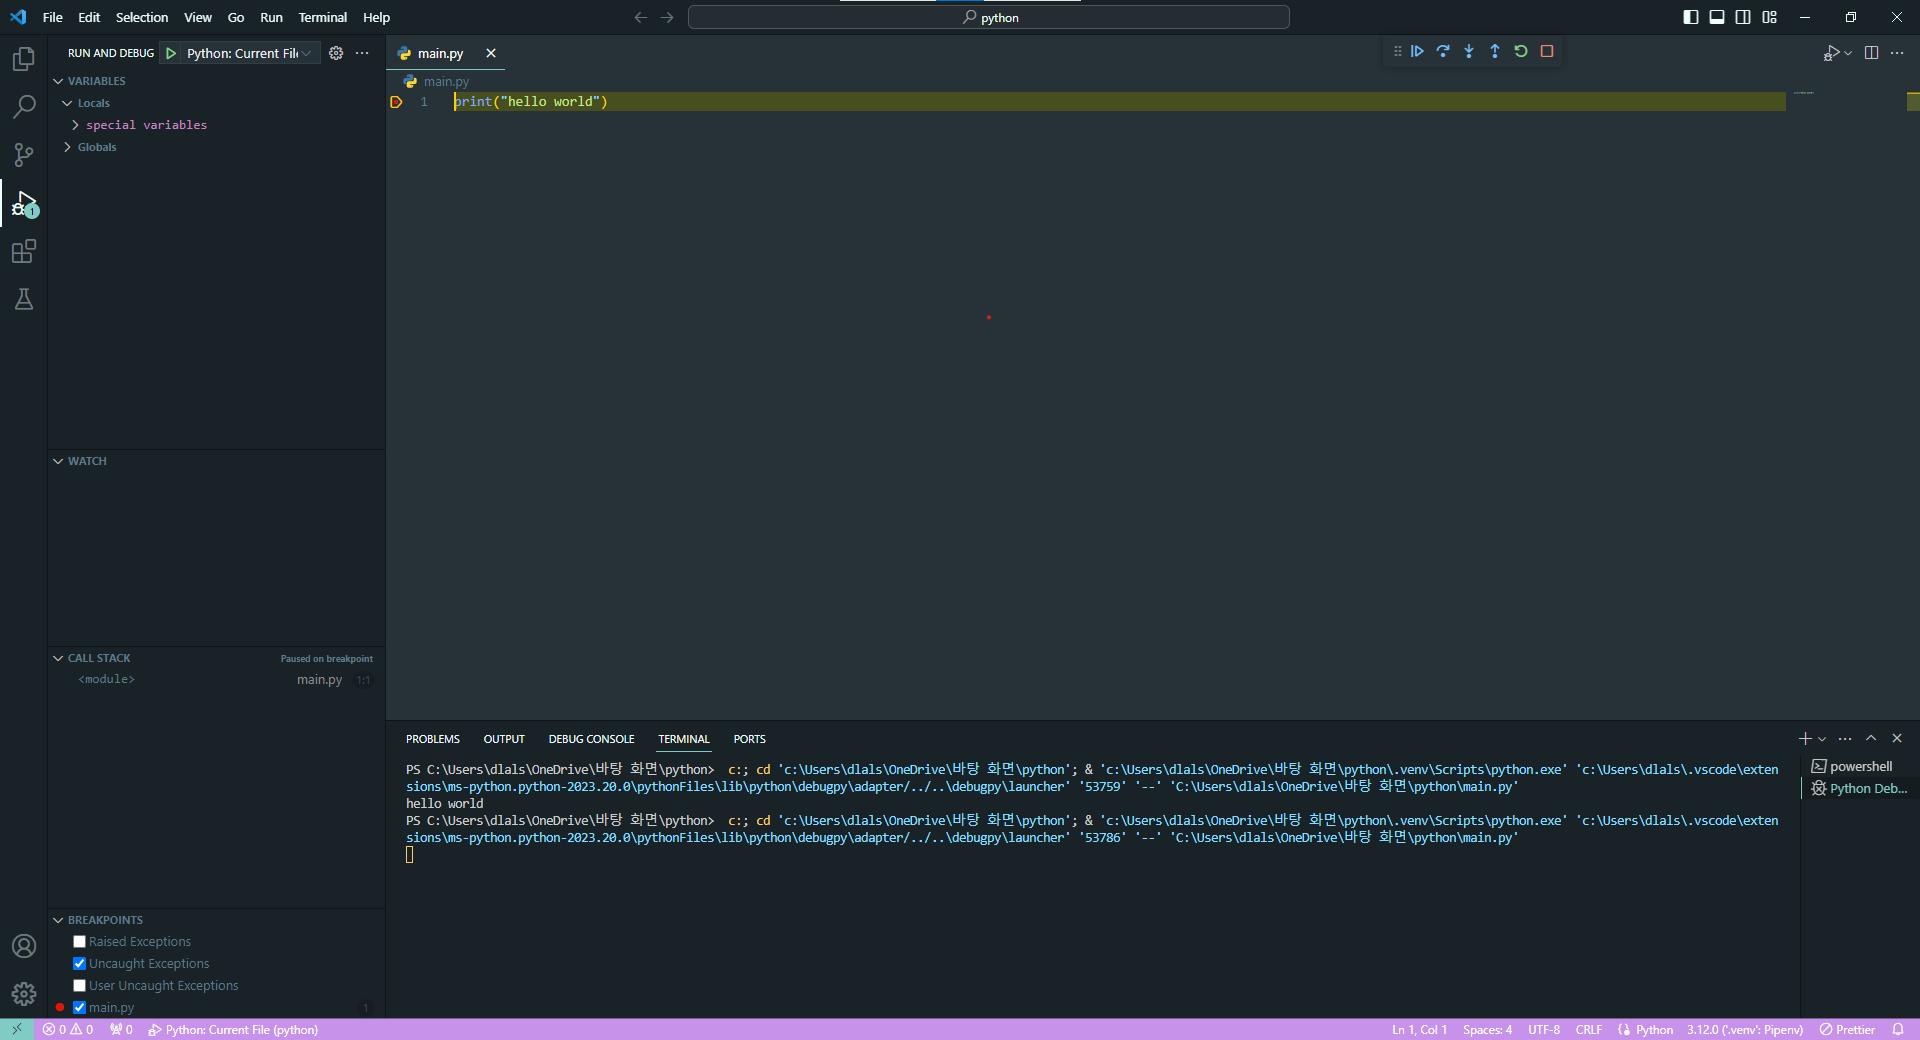Toggle breakpoint on line 1 gutter
The height and width of the screenshot is (1040, 1920).
[396, 102]
